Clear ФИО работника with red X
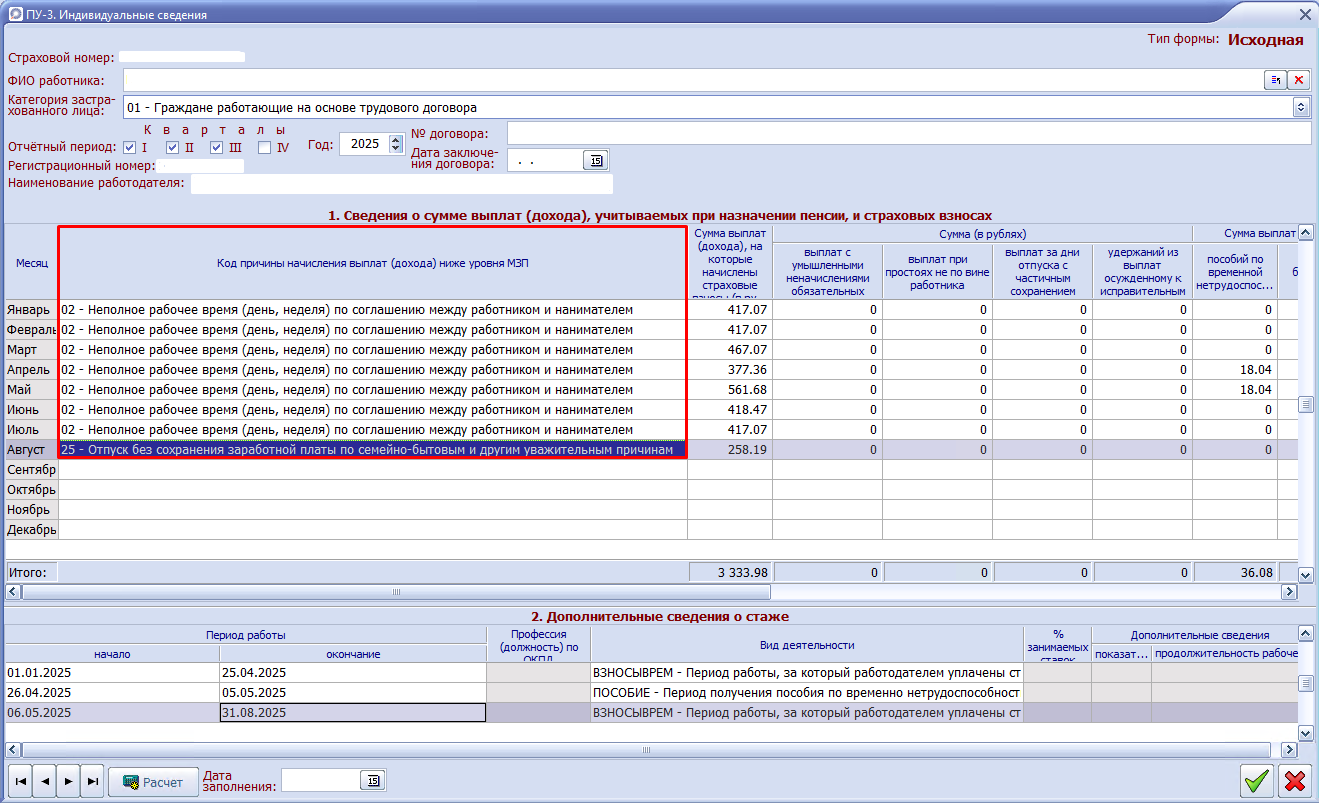Viewport: 1319px width, 803px height. [1299, 80]
